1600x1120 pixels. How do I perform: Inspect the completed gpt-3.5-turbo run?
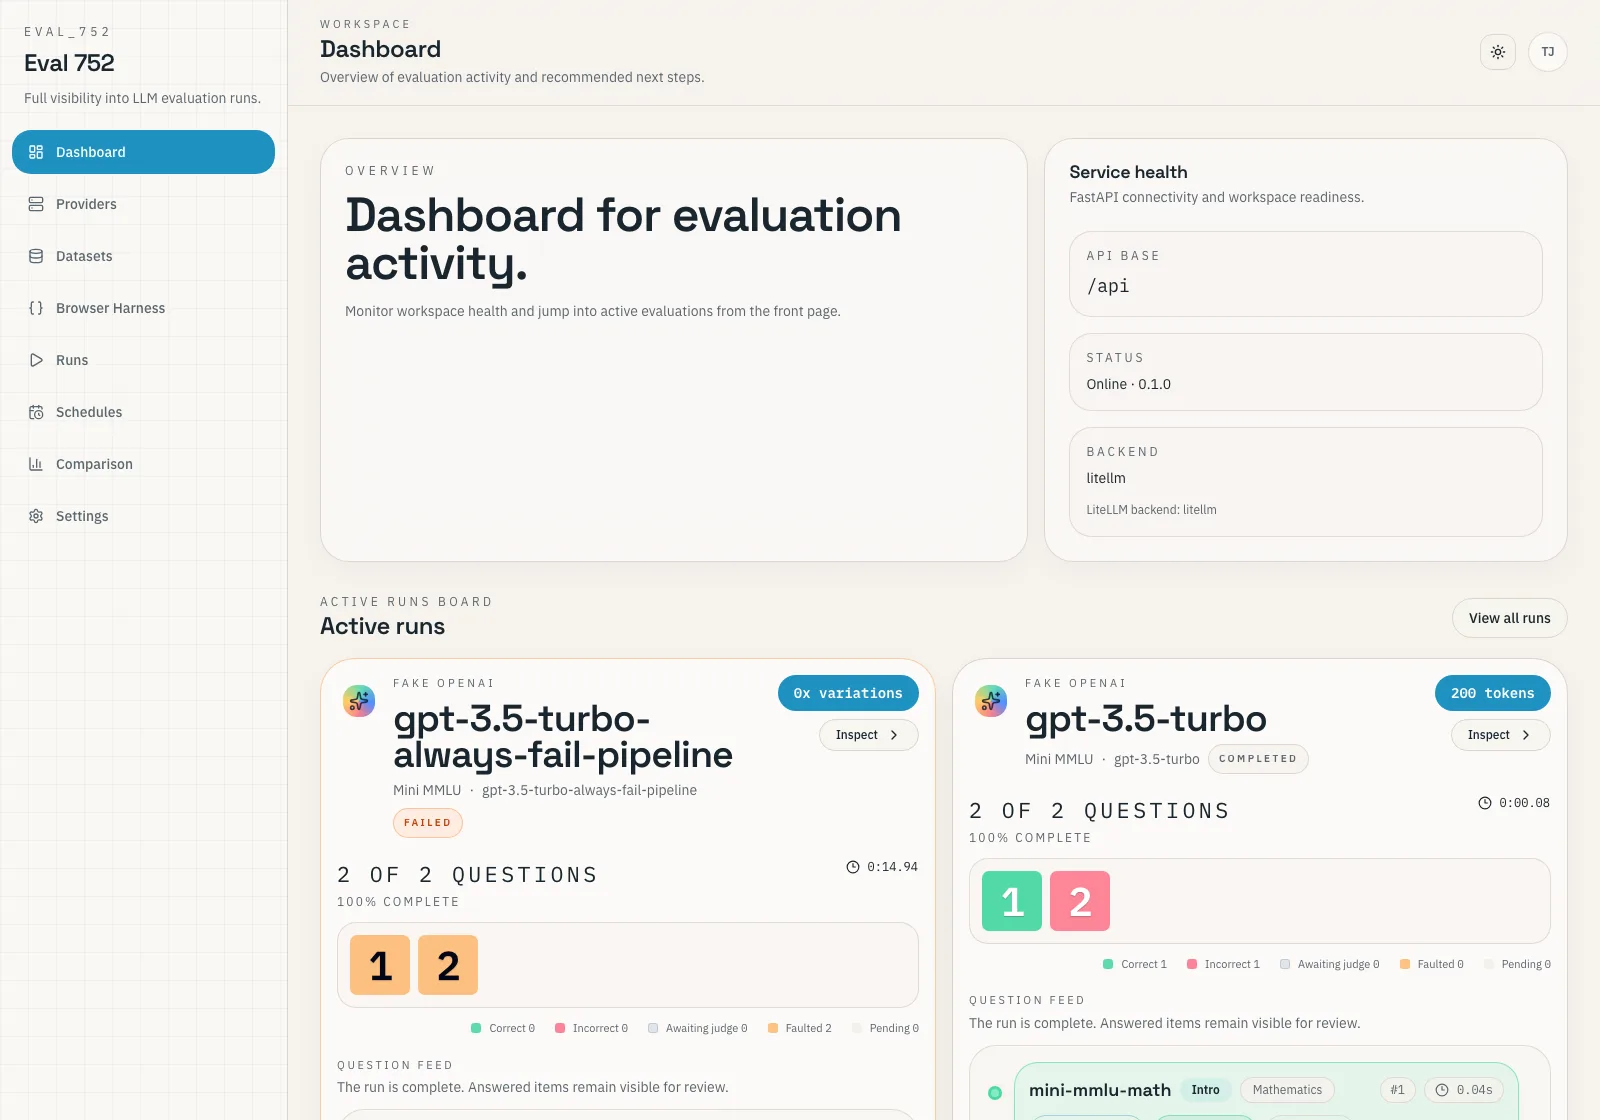pos(1500,735)
